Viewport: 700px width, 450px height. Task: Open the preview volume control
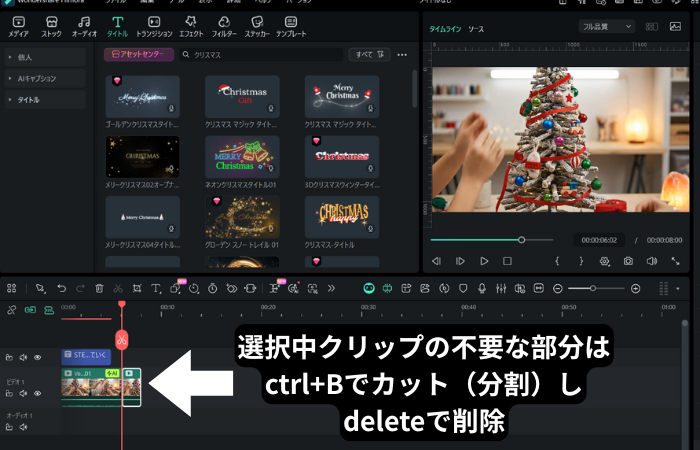point(652,261)
